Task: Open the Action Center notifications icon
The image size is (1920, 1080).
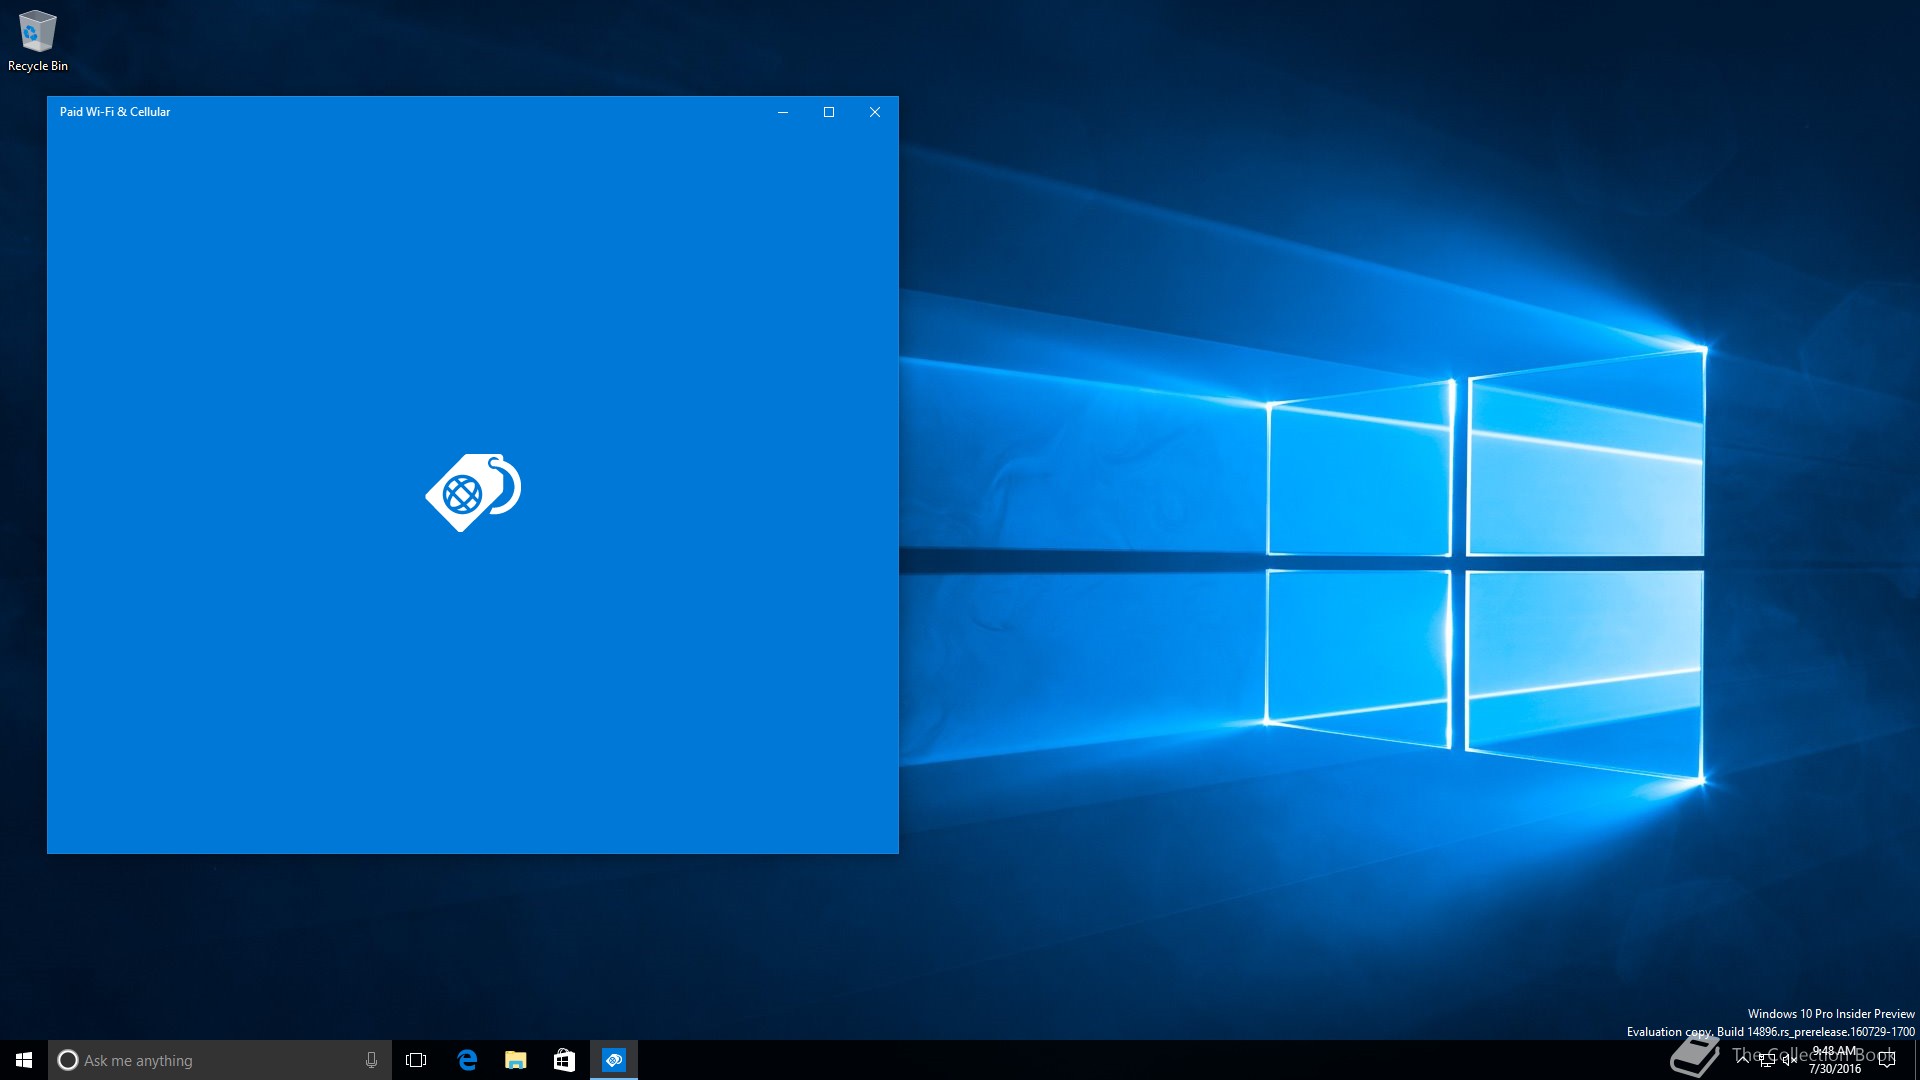Action: (x=1887, y=1060)
